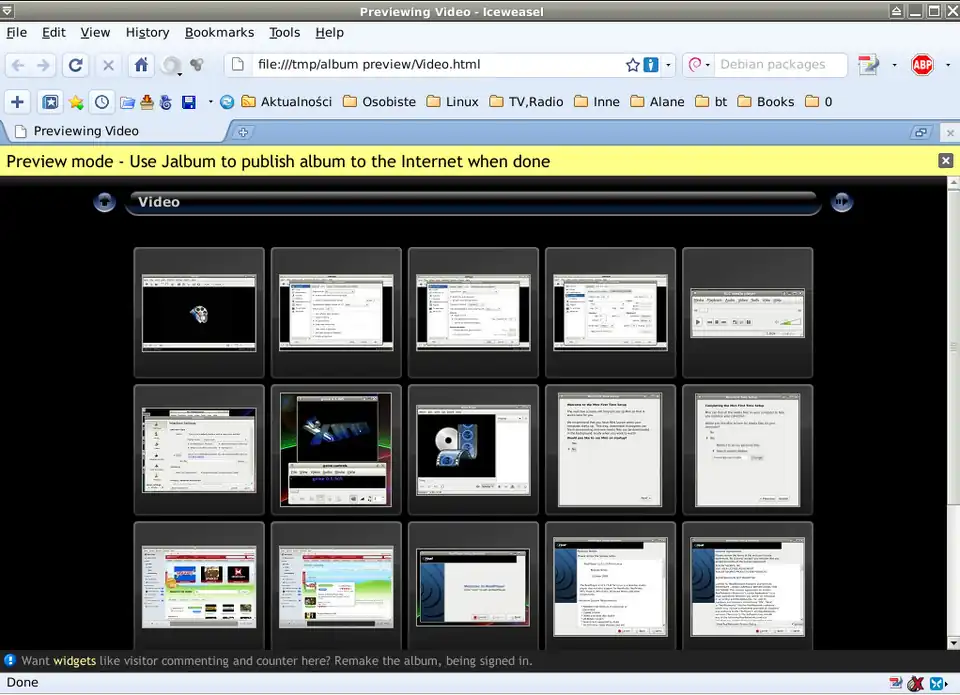Image resolution: width=960 pixels, height=695 pixels.
Task: Open the first video thumbnail in the album
Action: pyautogui.click(x=199, y=313)
